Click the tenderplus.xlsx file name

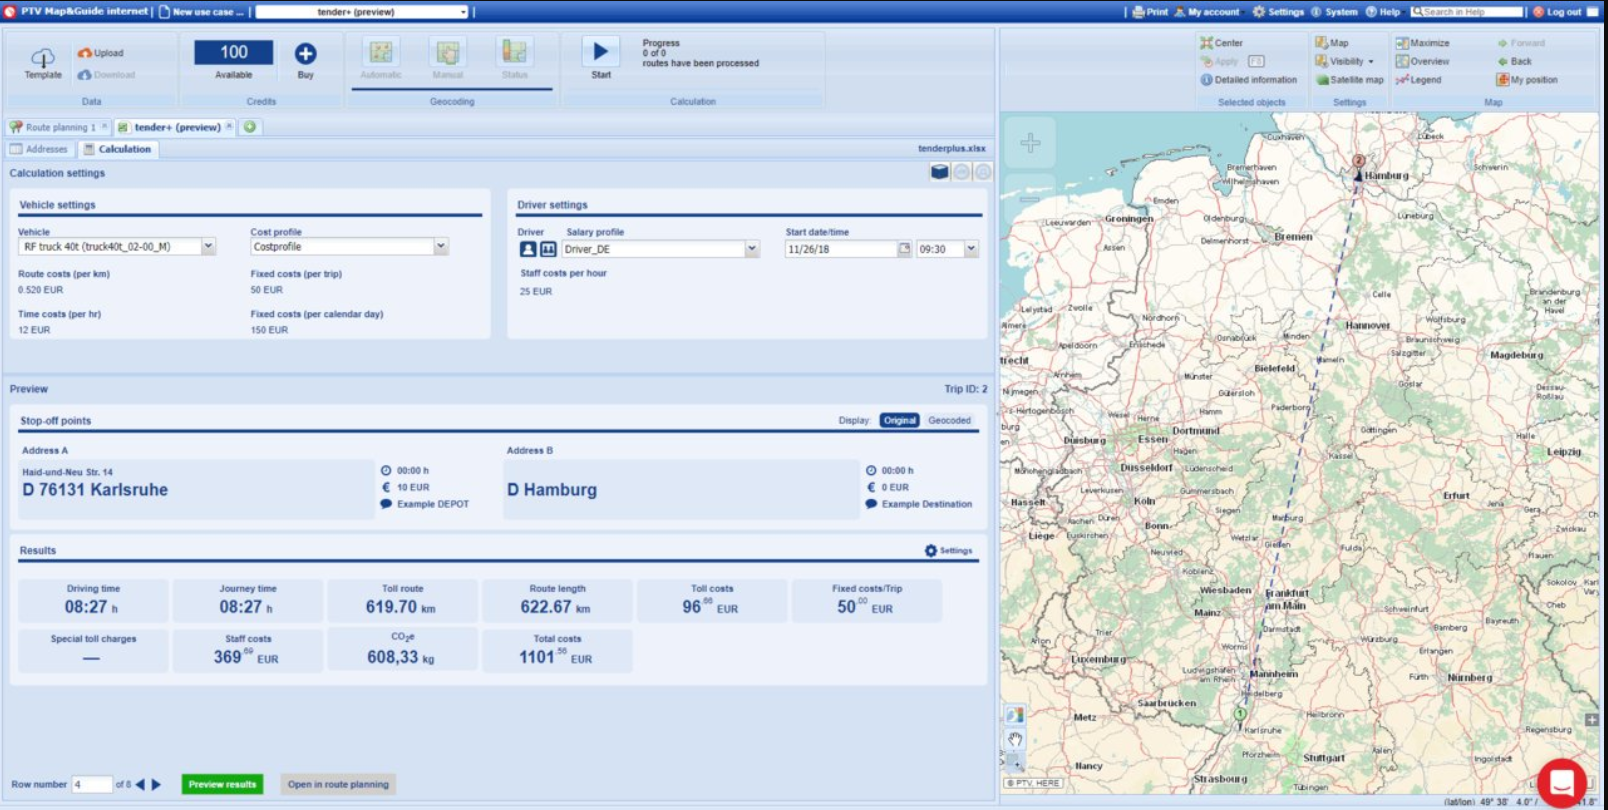[952, 148]
